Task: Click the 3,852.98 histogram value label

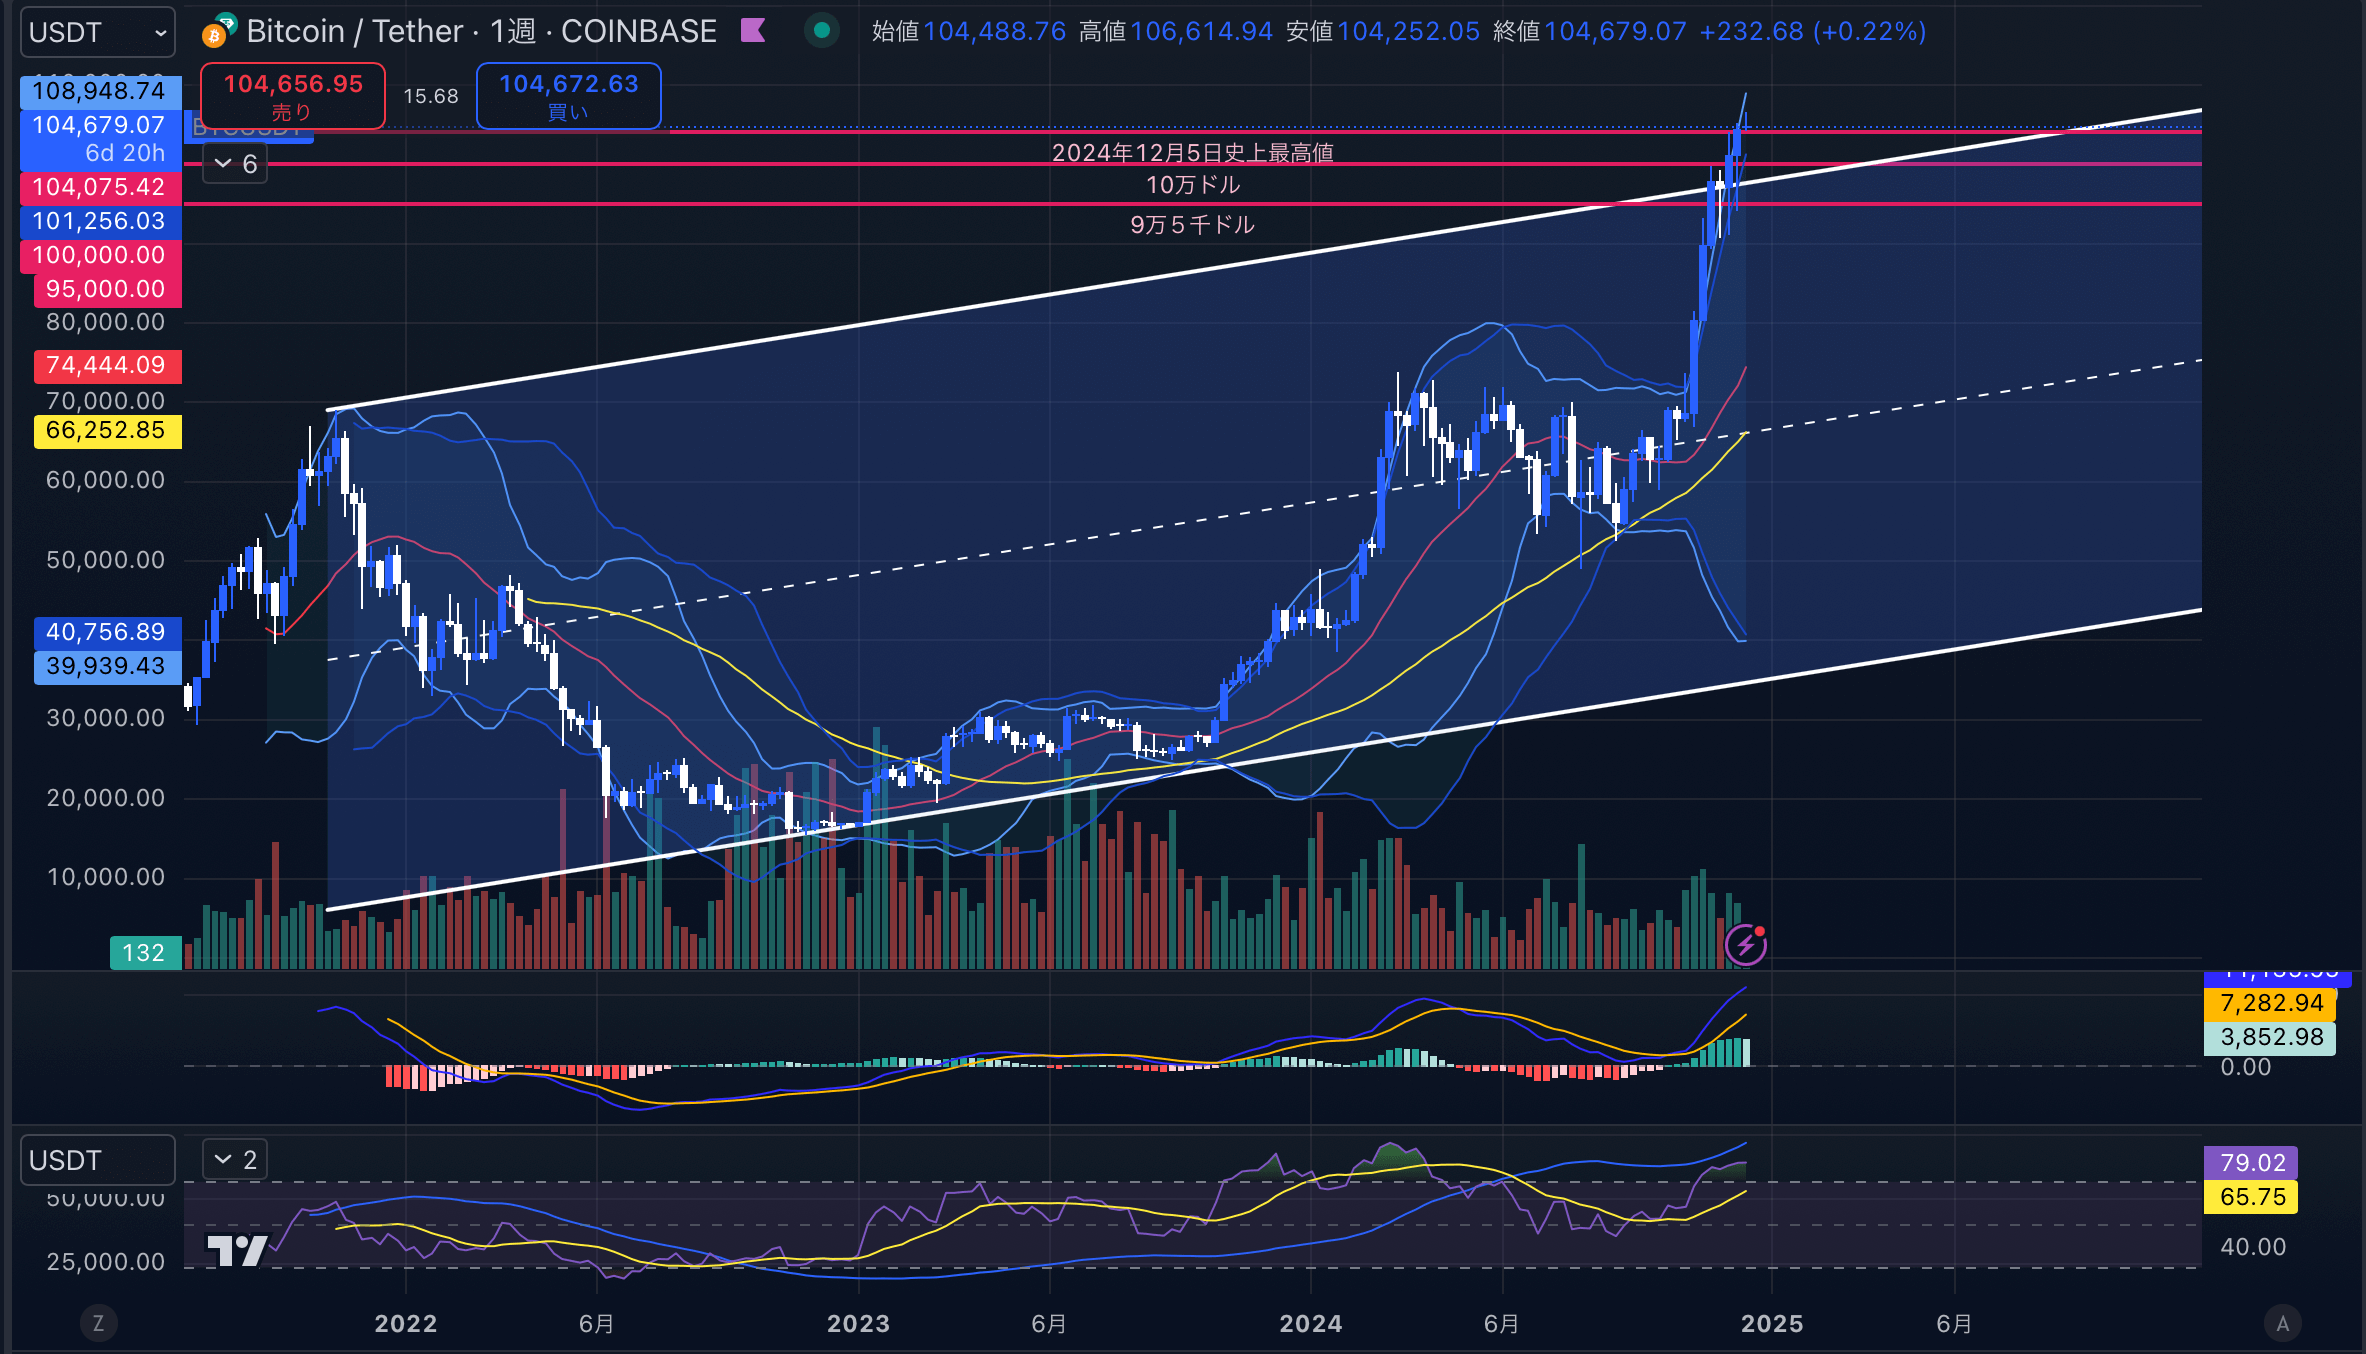Action: coord(2270,1037)
